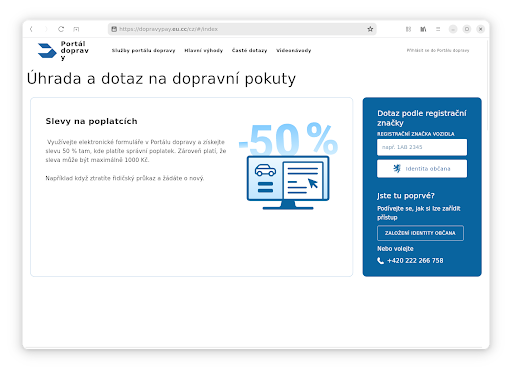The width and height of the screenshot is (512, 374).
Task: Click the Jste tu poprvé? heading
Action: coord(406,196)
